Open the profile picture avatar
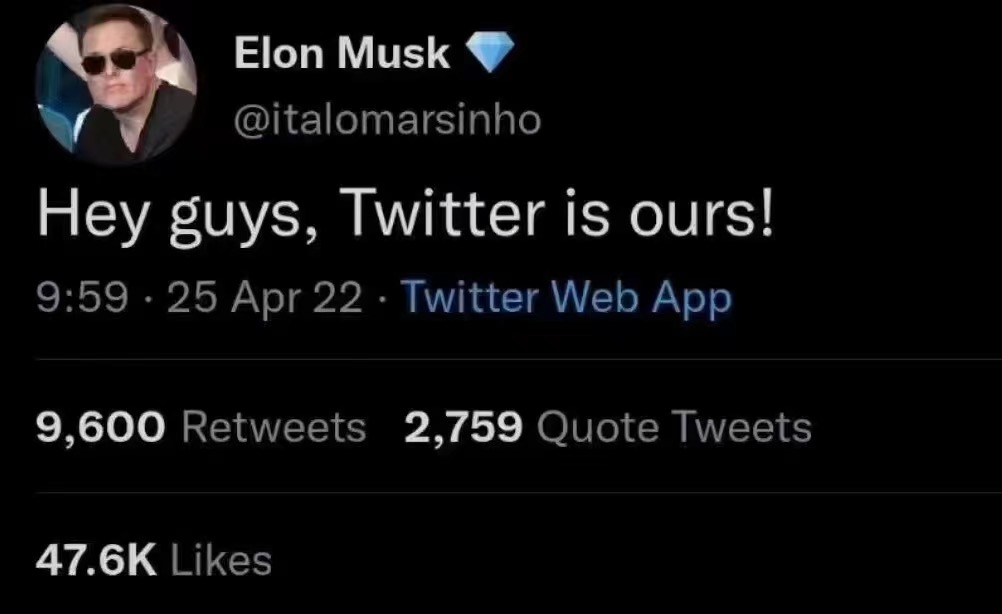 point(116,83)
